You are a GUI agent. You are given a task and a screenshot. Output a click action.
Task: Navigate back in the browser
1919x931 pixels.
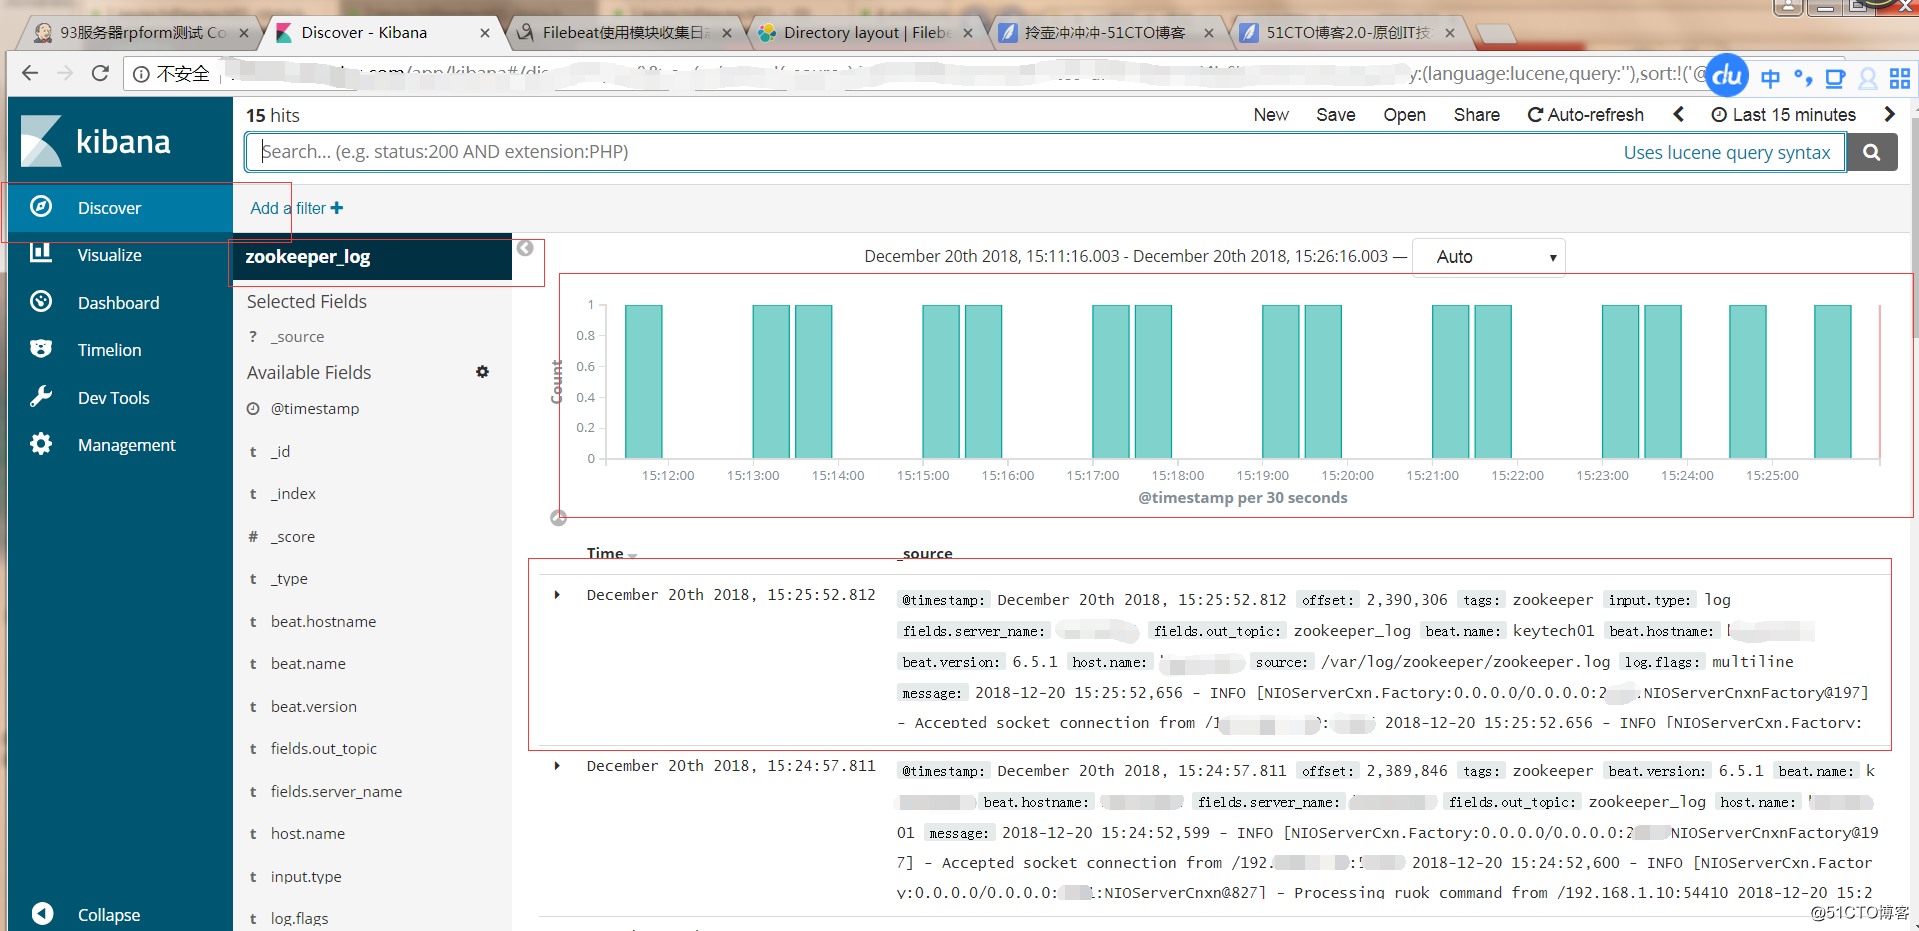coord(30,73)
